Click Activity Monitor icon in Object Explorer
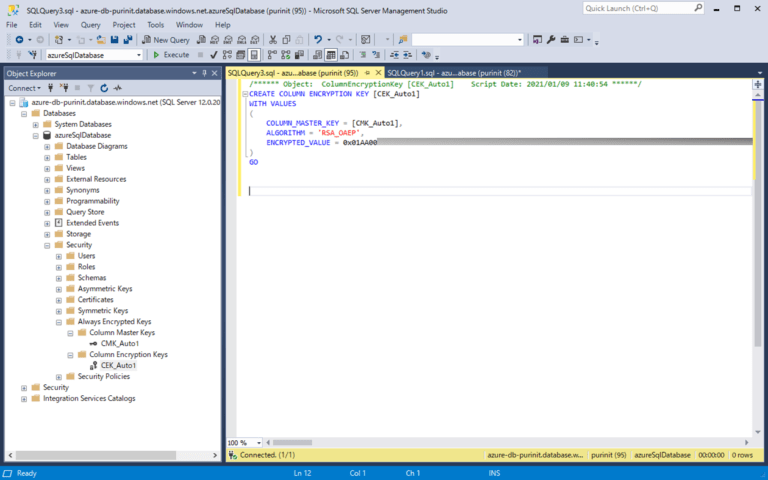Screen dimensions: 768x480 coord(118,88)
